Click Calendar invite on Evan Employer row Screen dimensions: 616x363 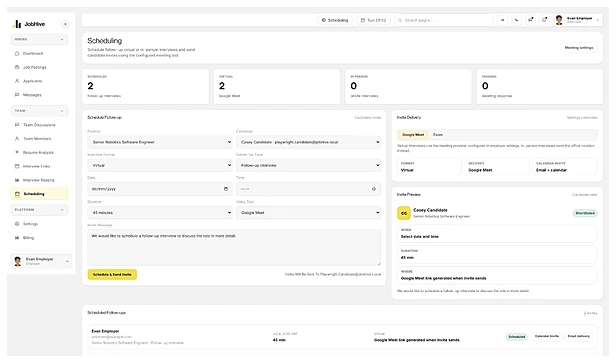546,336
